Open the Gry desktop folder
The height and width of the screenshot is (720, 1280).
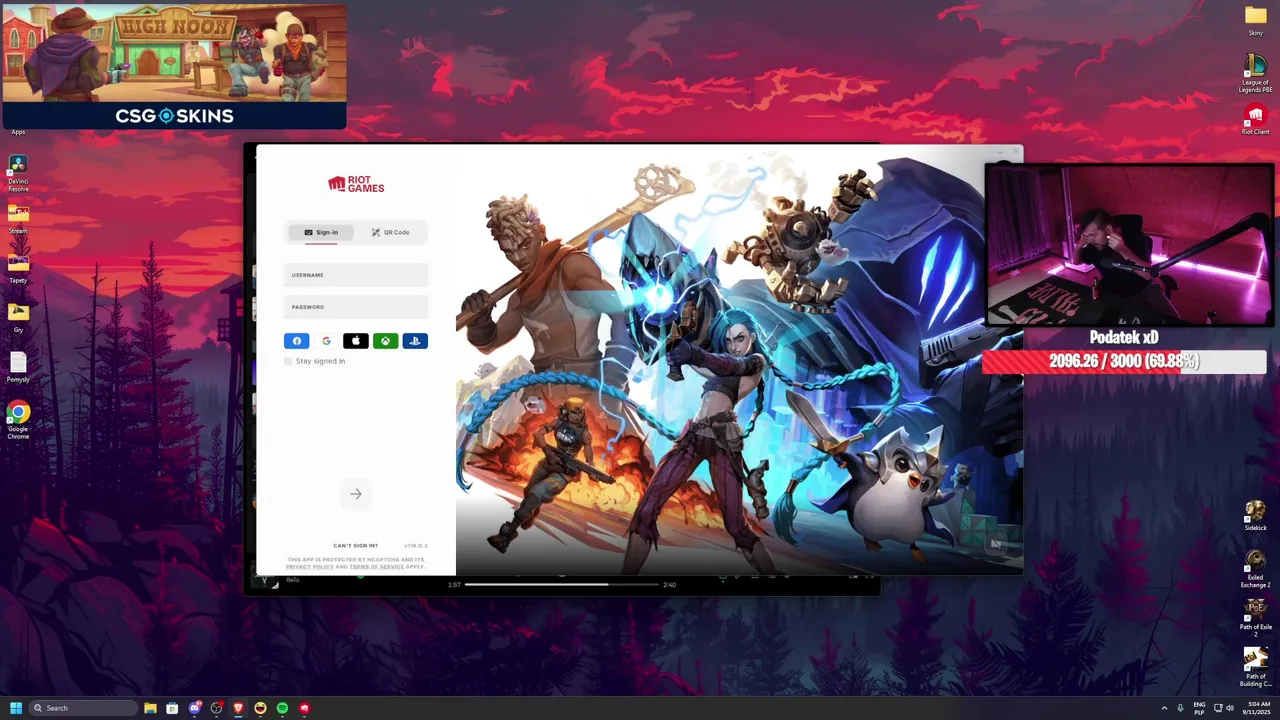(18, 318)
